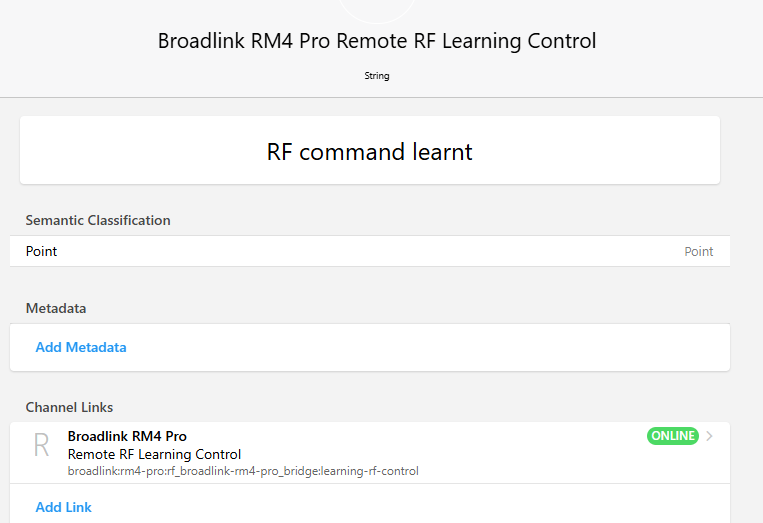Image resolution: width=763 pixels, height=523 pixels.
Task: Open the Broadlink RM4 Pro channel link
Action: [127, 436]
